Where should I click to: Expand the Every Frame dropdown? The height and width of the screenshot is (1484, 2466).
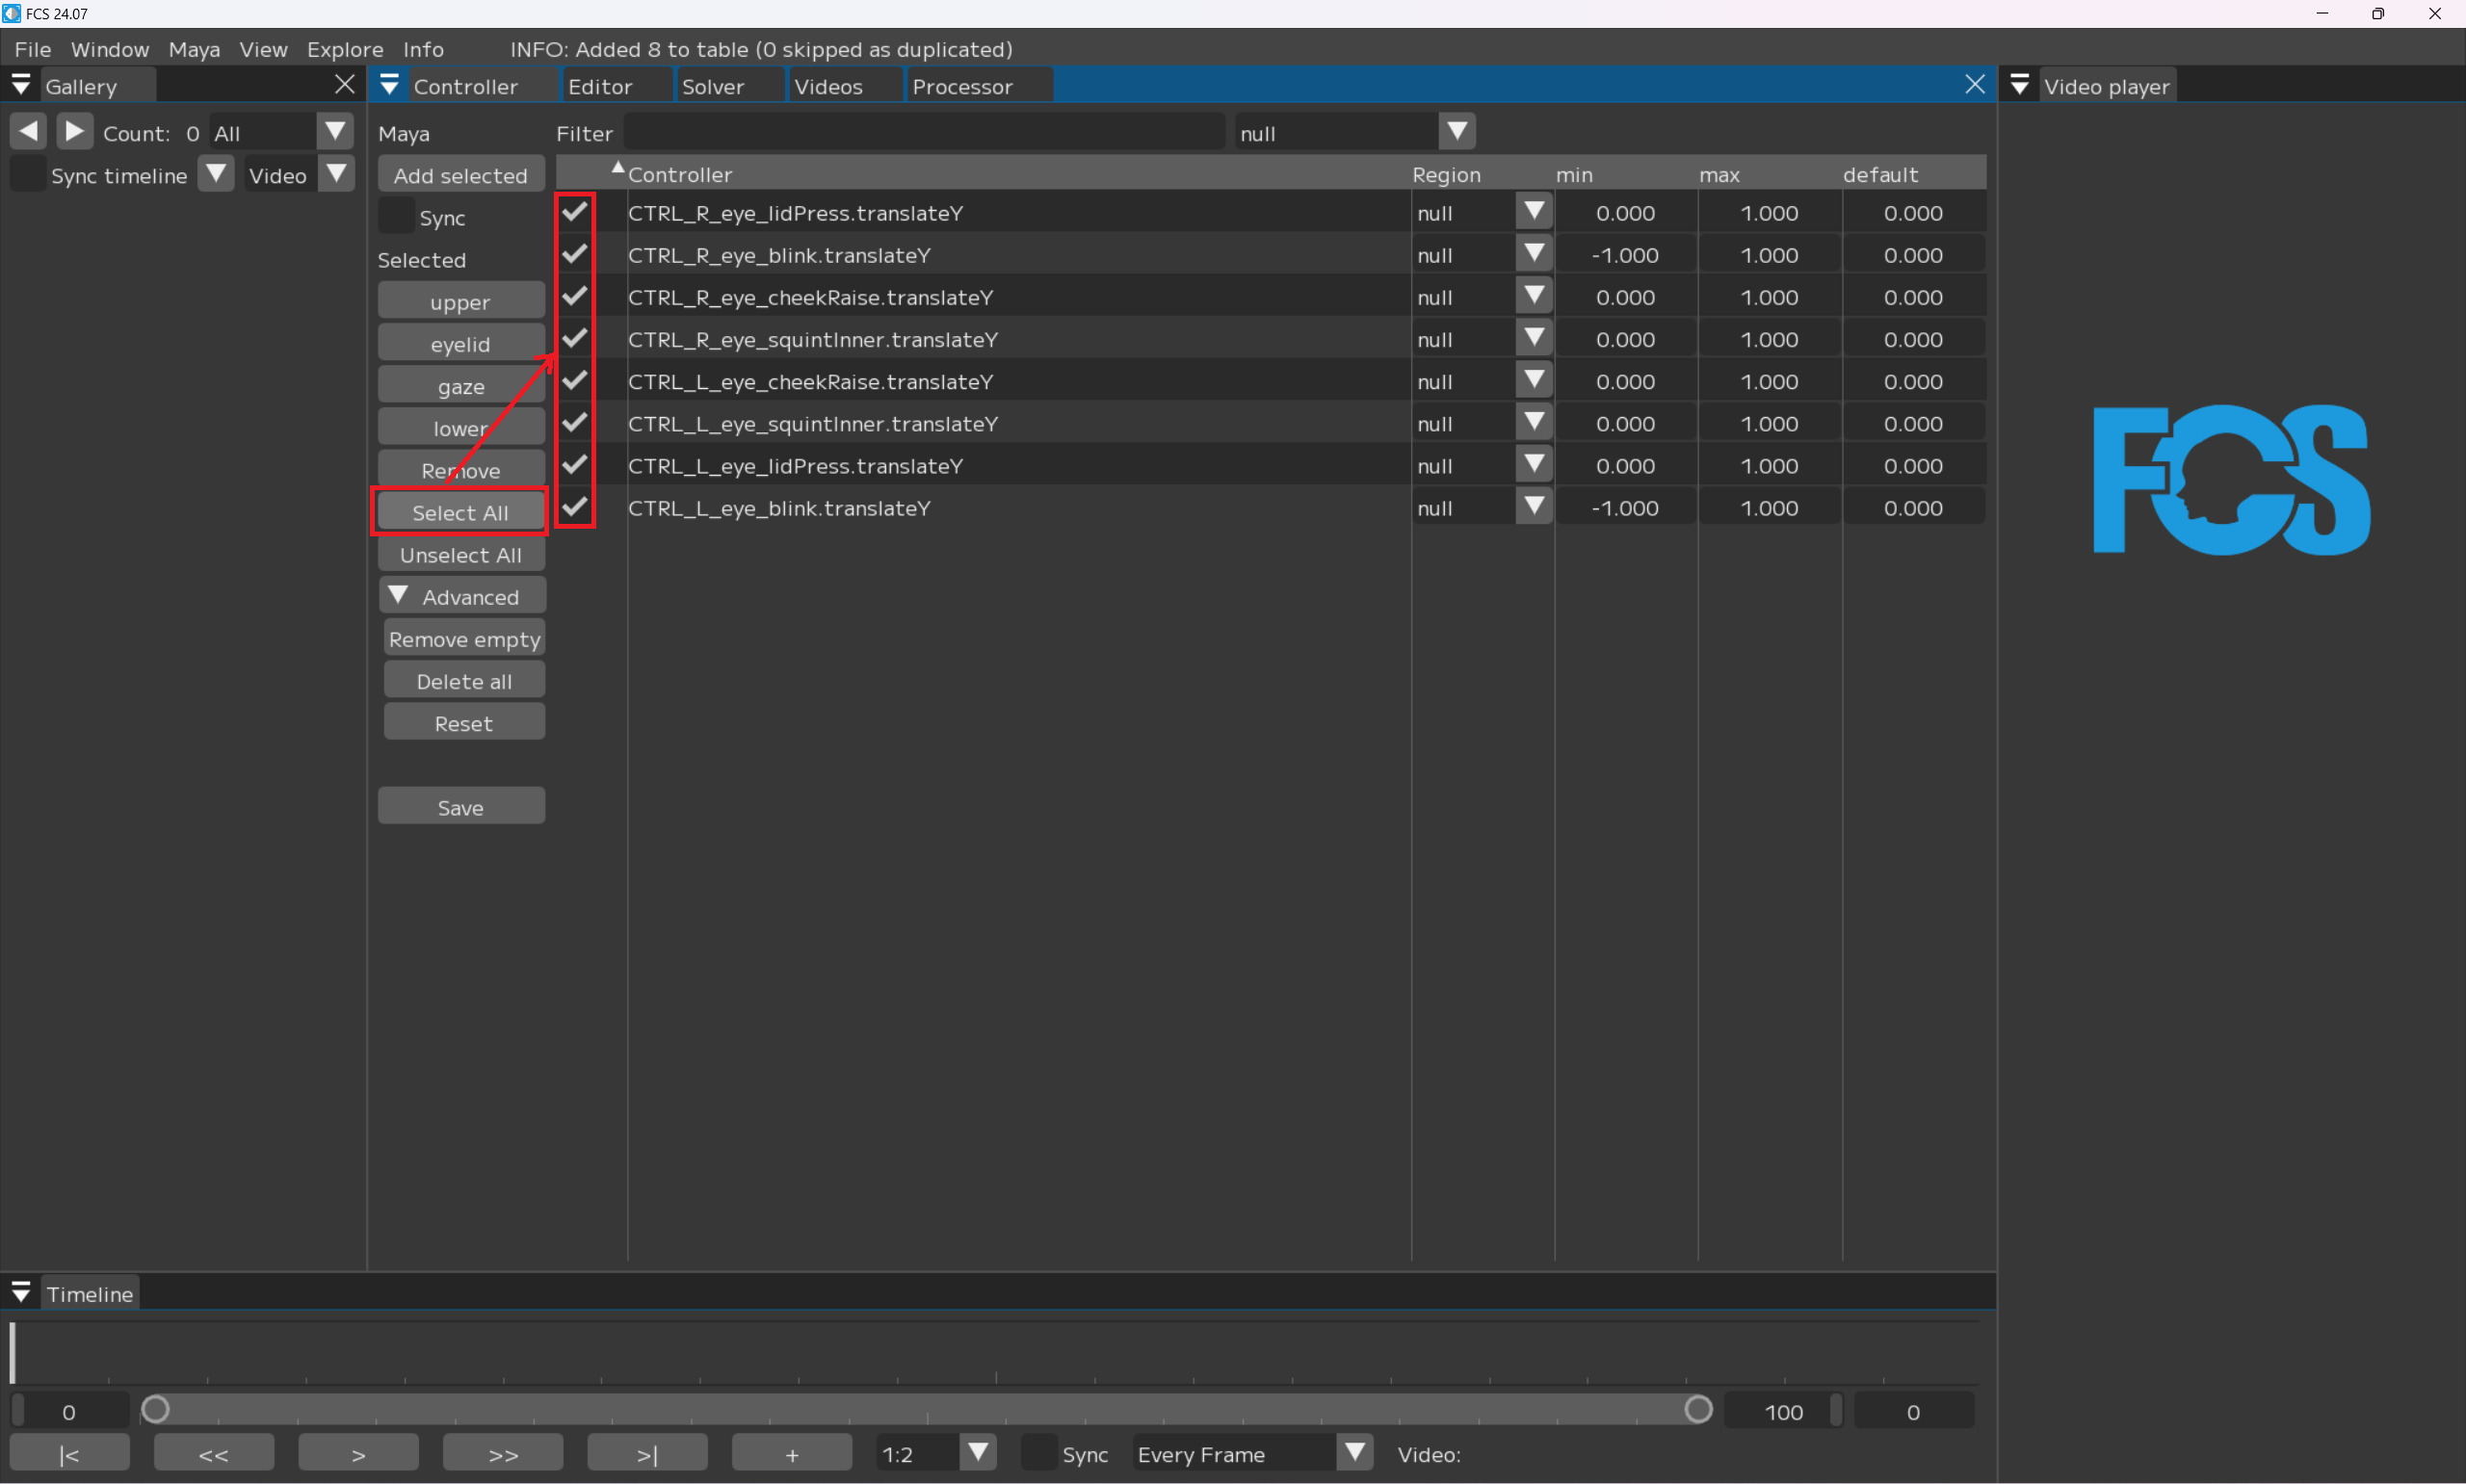pos(1354,1452)
